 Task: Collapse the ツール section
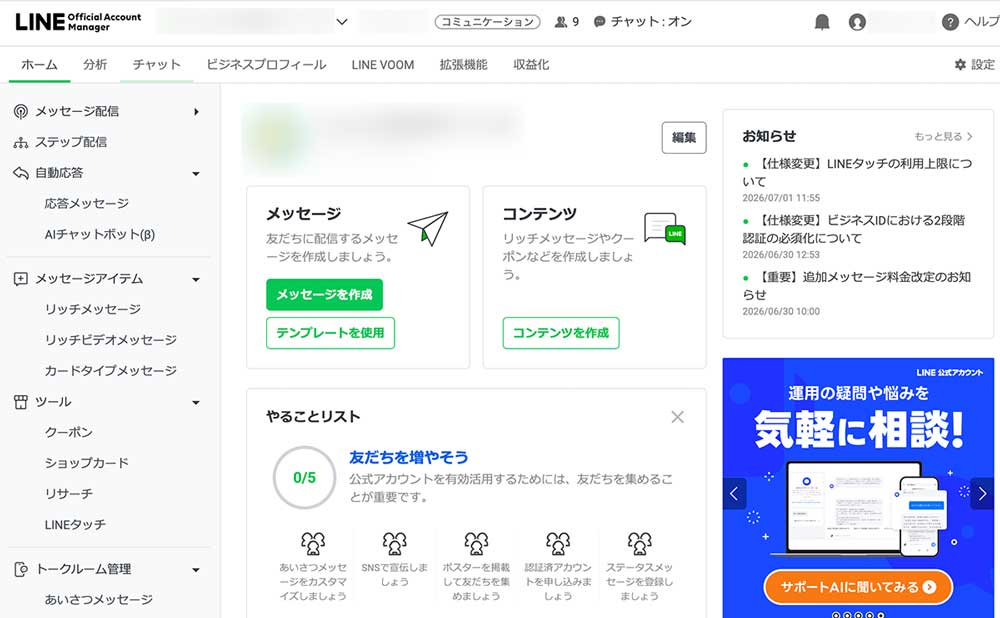pyautogui.click(x=196, y=402)
